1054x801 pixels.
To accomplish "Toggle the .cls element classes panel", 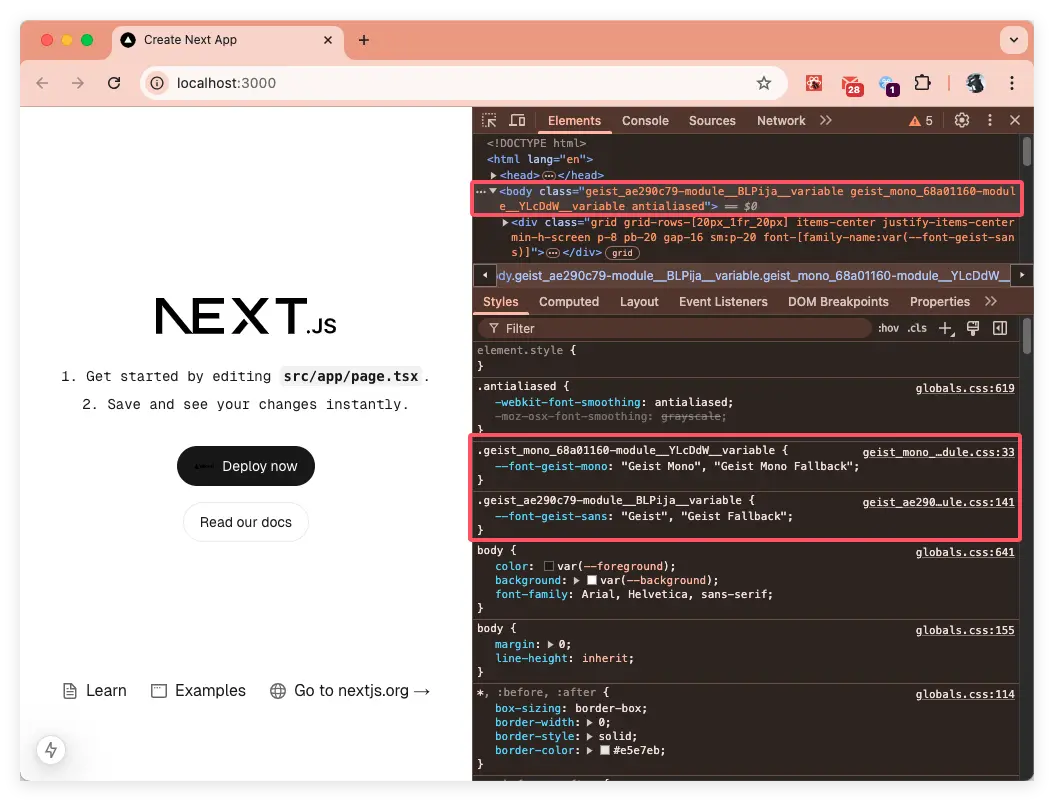I will coord(917,328).
